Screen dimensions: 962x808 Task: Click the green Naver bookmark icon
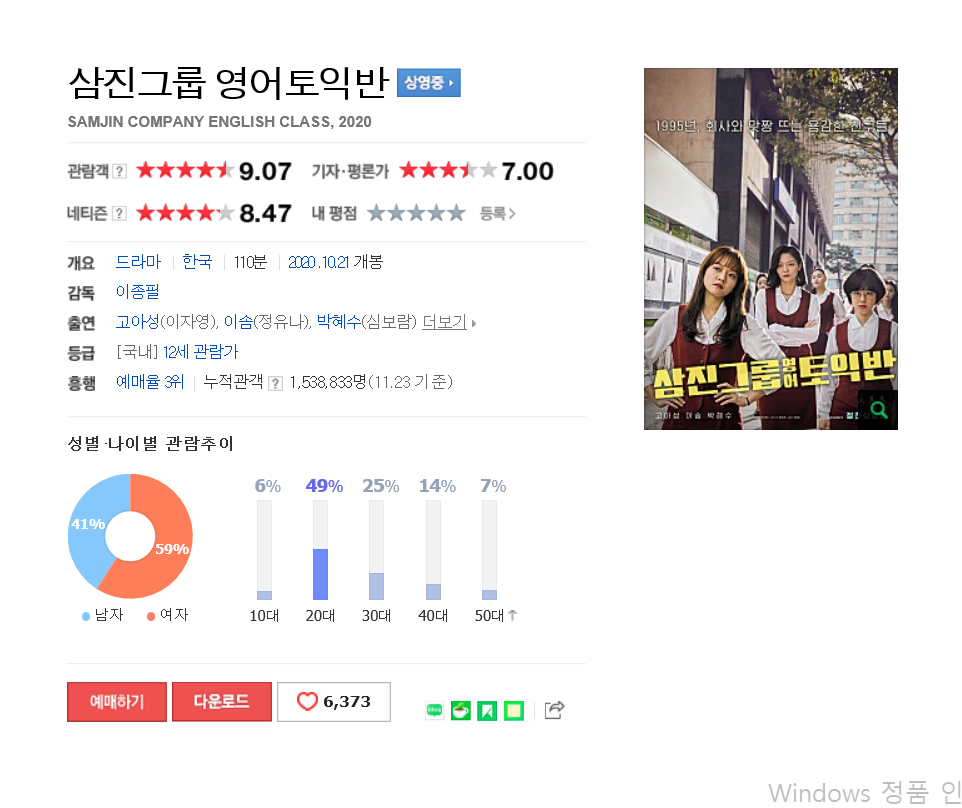pos(487,710)
